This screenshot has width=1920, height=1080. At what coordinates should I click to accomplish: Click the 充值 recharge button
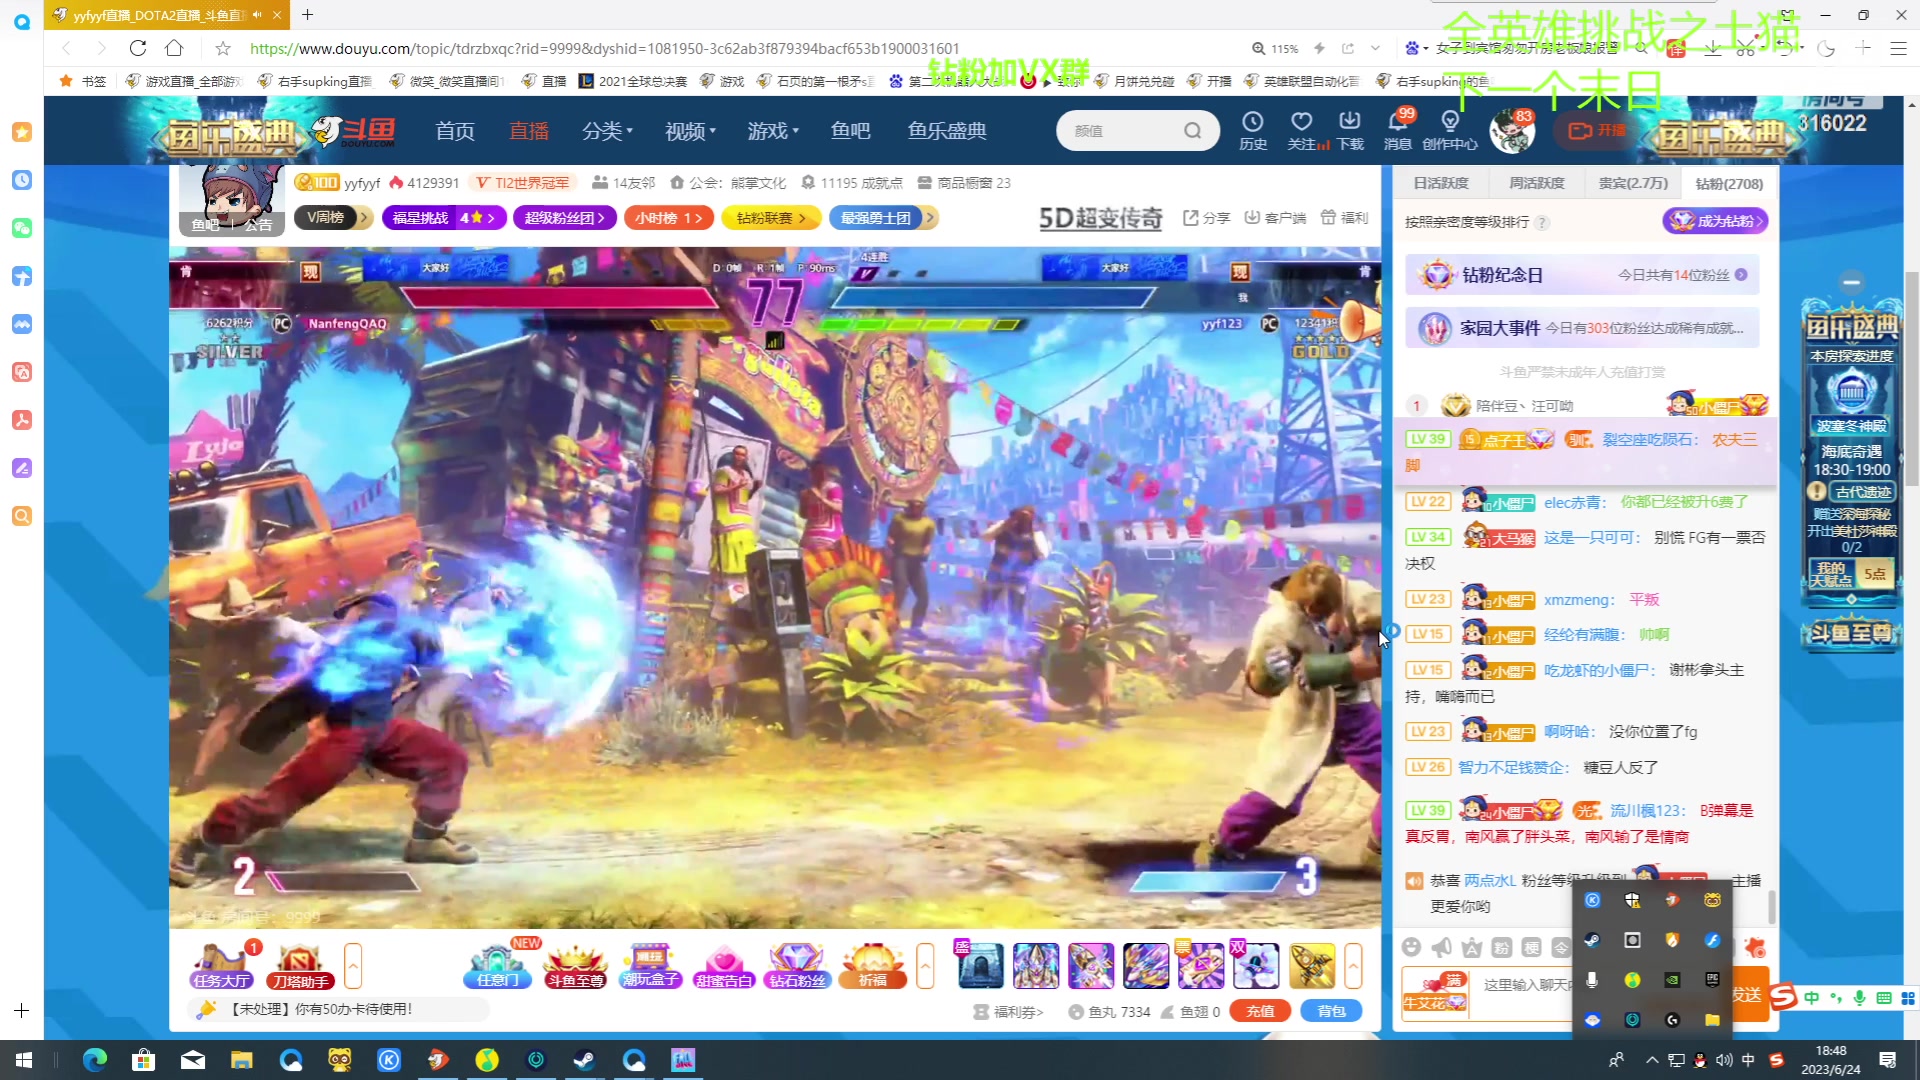1260,1011
